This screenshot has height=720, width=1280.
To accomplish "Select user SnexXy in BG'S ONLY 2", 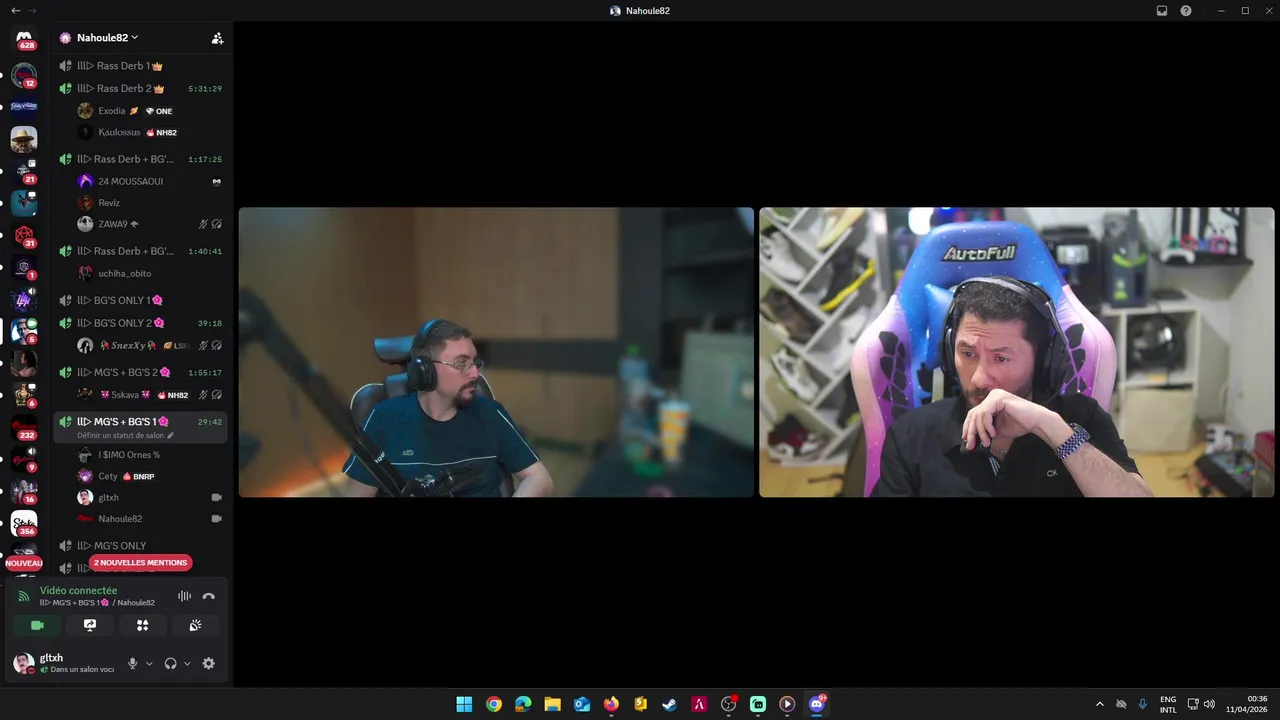I will 150,345.
